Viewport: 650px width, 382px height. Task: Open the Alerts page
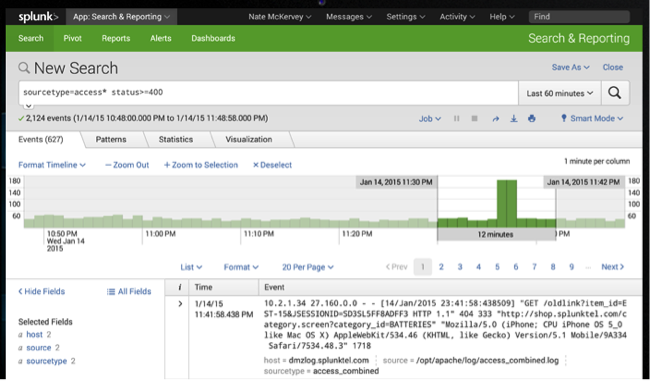click(x=160, y=39)
